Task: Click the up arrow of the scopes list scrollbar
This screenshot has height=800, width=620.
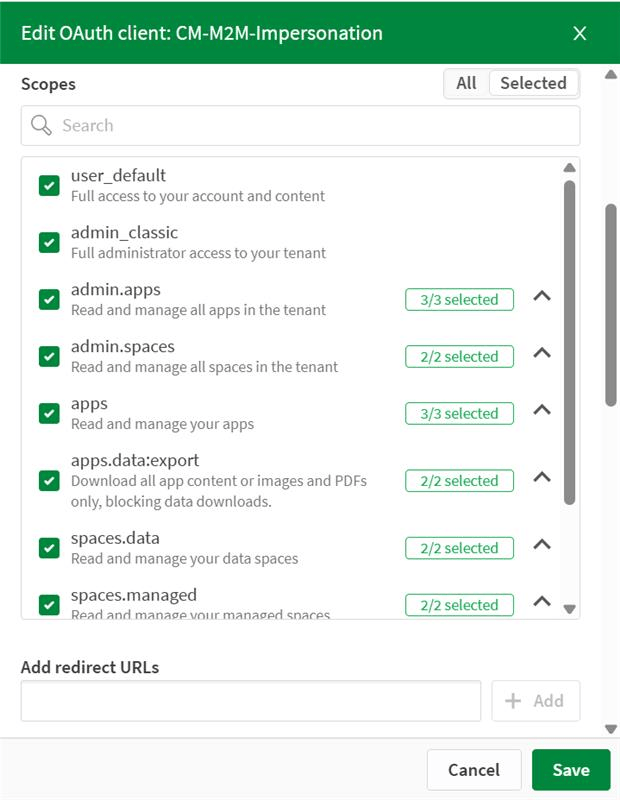Action: pos(571,167)
